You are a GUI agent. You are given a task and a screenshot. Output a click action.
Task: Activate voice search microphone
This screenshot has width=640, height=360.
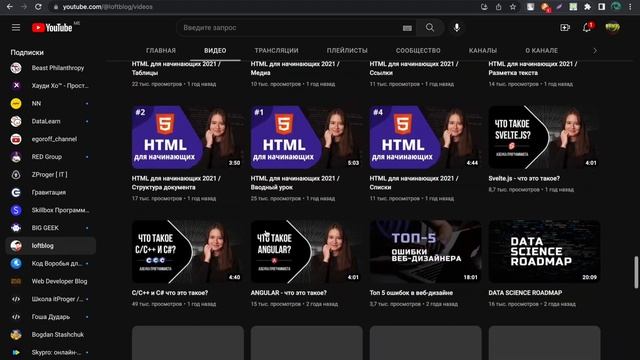coord(457,27)
